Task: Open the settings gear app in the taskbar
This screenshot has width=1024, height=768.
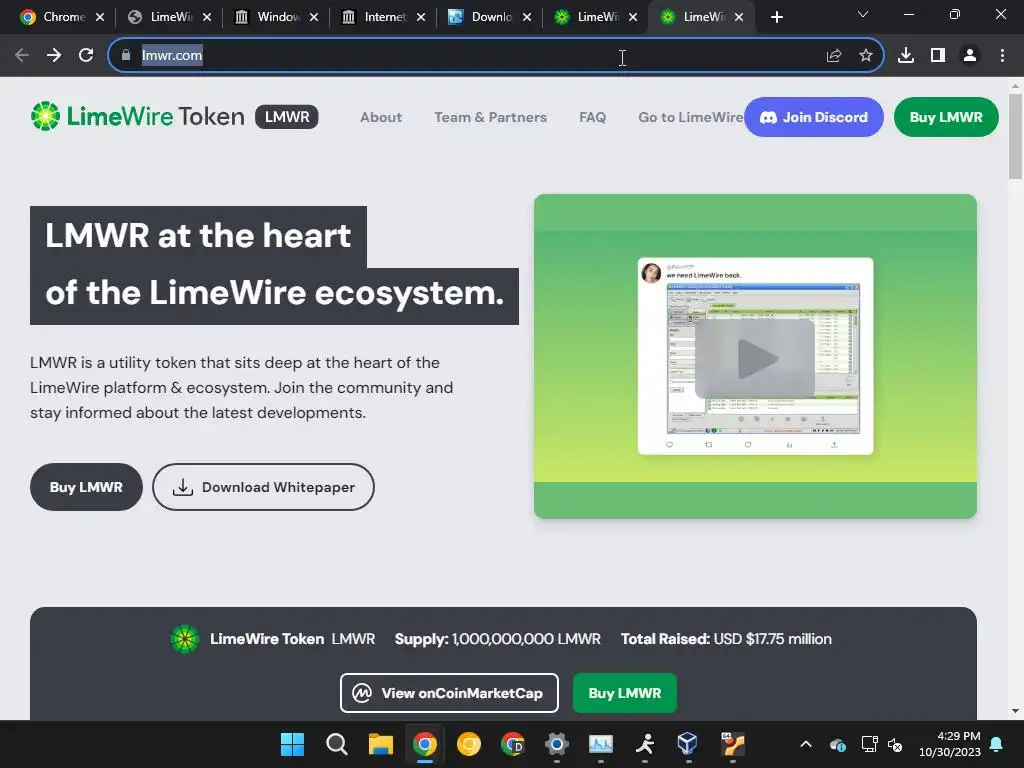Action: (x=556, y=744)
